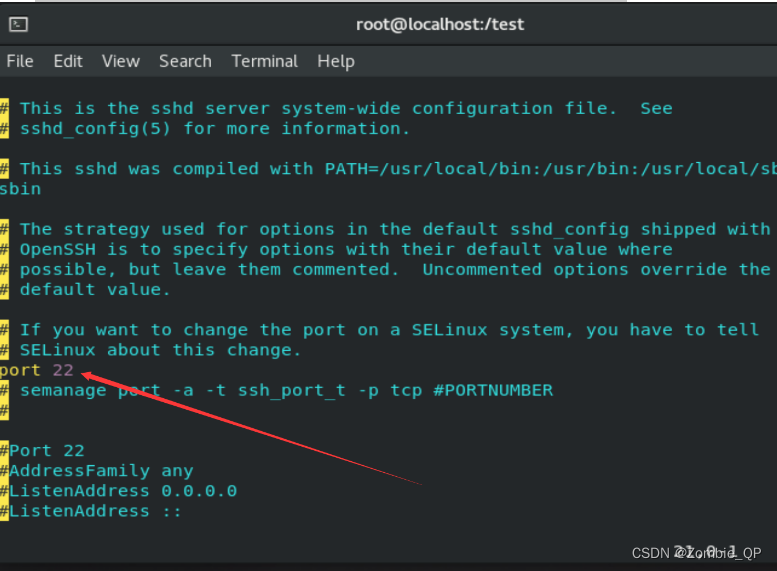Open the Search menu
777x571 pixels.
tap(185, 61)
